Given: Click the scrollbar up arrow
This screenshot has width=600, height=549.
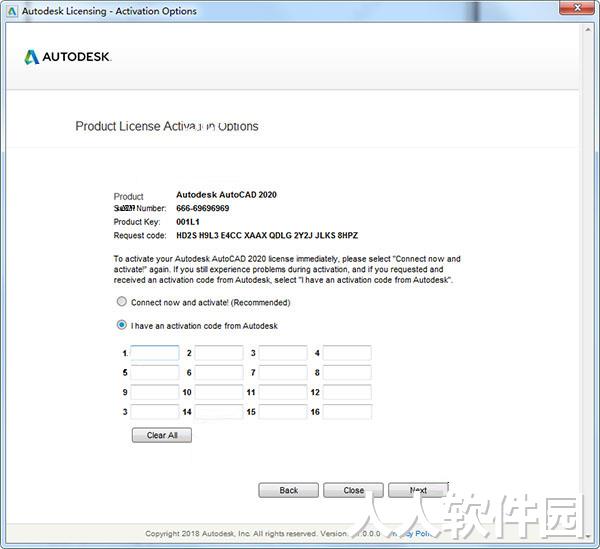Looking at the screenshot, I should click(588, 29).
